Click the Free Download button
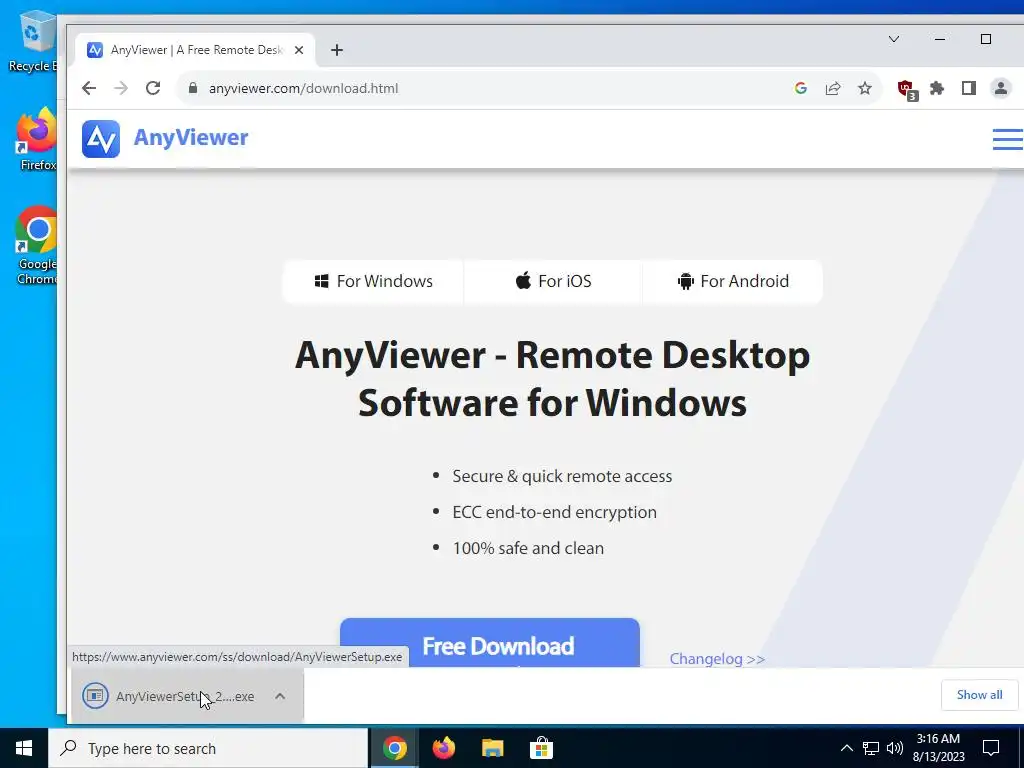 click(x=490, y=643)
